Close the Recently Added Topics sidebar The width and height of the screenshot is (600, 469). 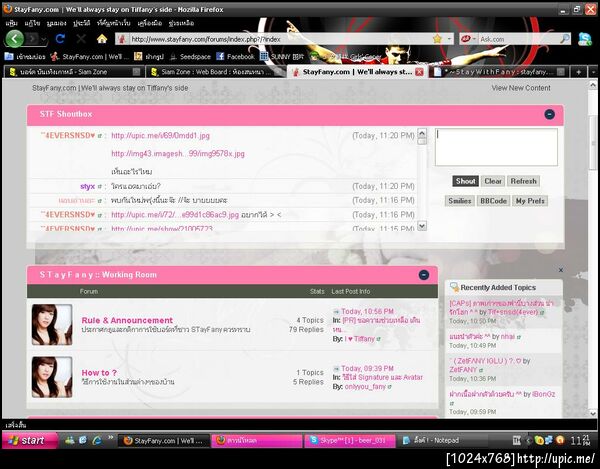561,270
